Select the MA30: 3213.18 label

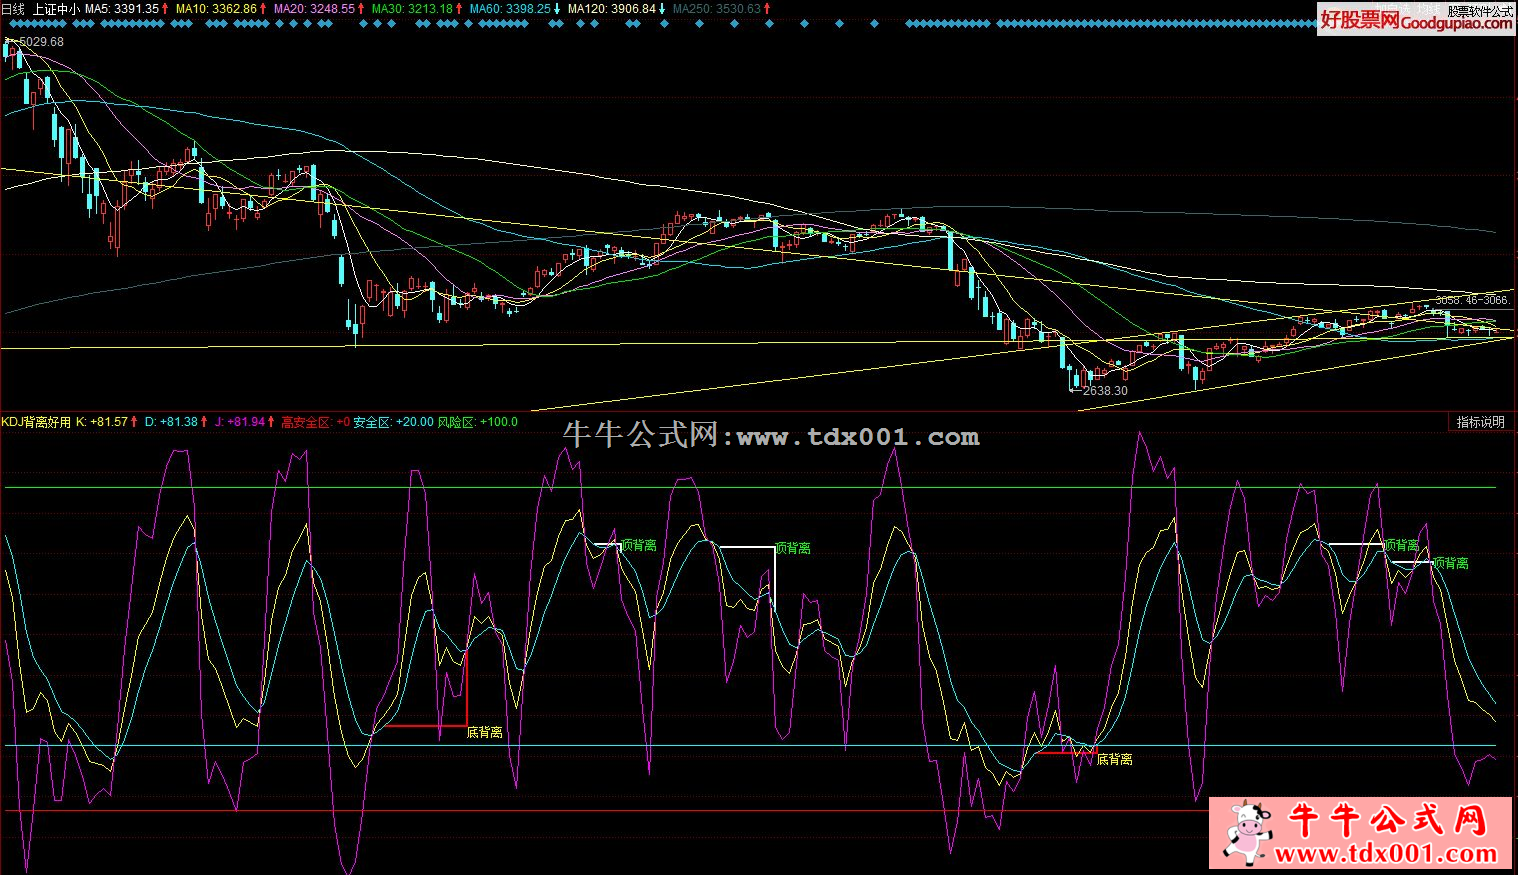tap(412, 8)
